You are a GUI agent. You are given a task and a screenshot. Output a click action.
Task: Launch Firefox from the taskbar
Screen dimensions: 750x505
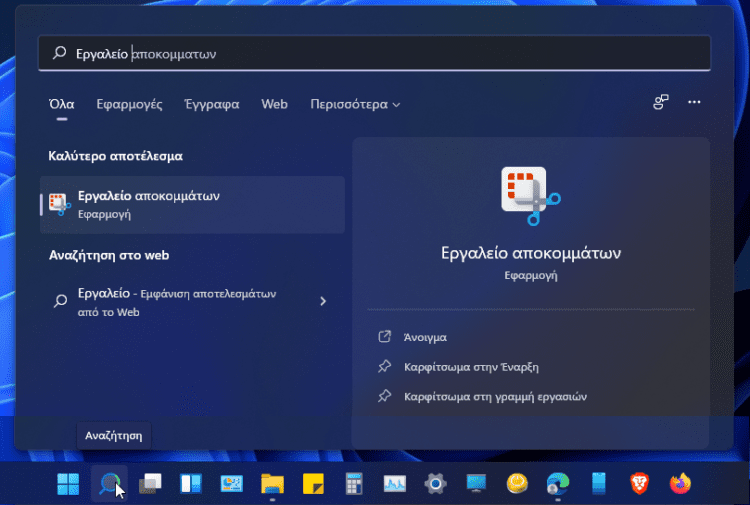coord(680,484)
